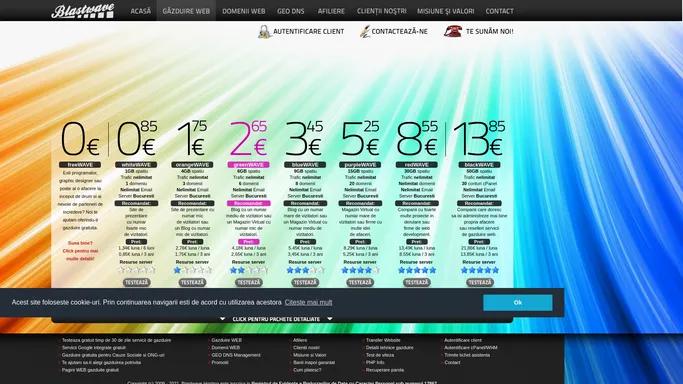Image resolution: width=683 pixels, height=384 pixels.
Task: Click the star rating under greenWAVE
Action: [x=249, y=270]
